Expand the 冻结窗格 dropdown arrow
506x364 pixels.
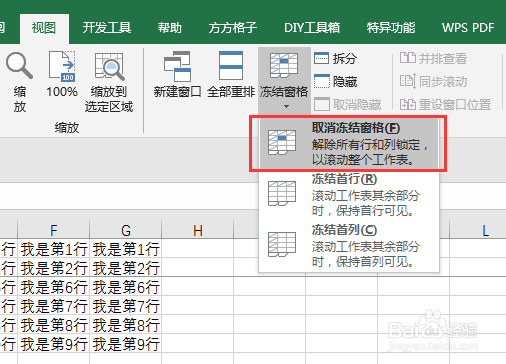pos(286,107)
